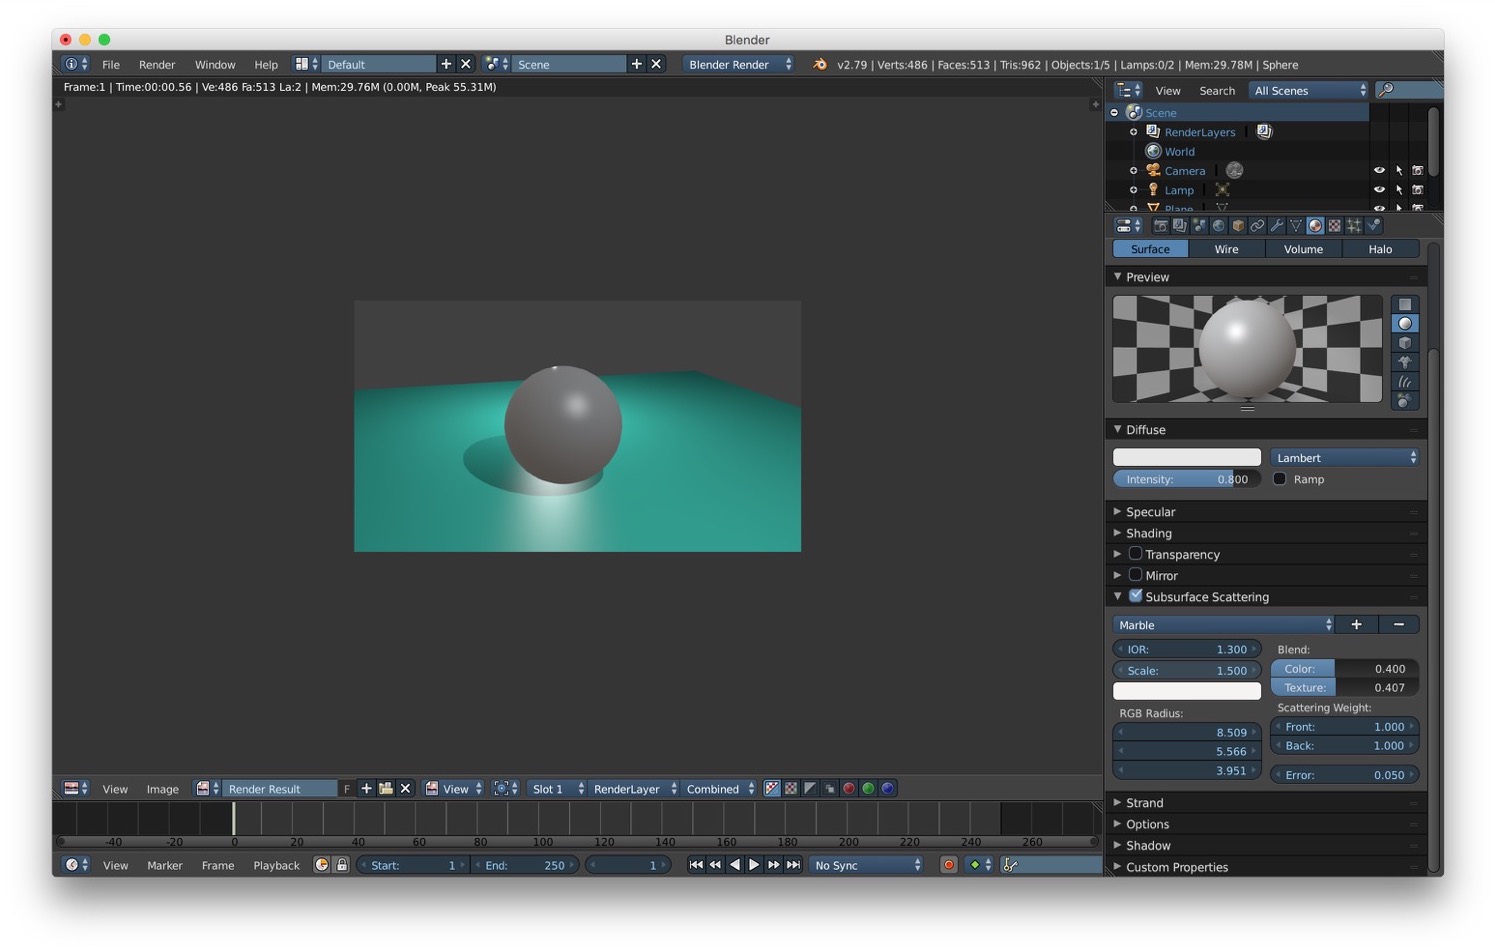This screenshot has height=951, width=1495.
Task: Toggle auto keyframe record button
Action: tap(949, 865)
